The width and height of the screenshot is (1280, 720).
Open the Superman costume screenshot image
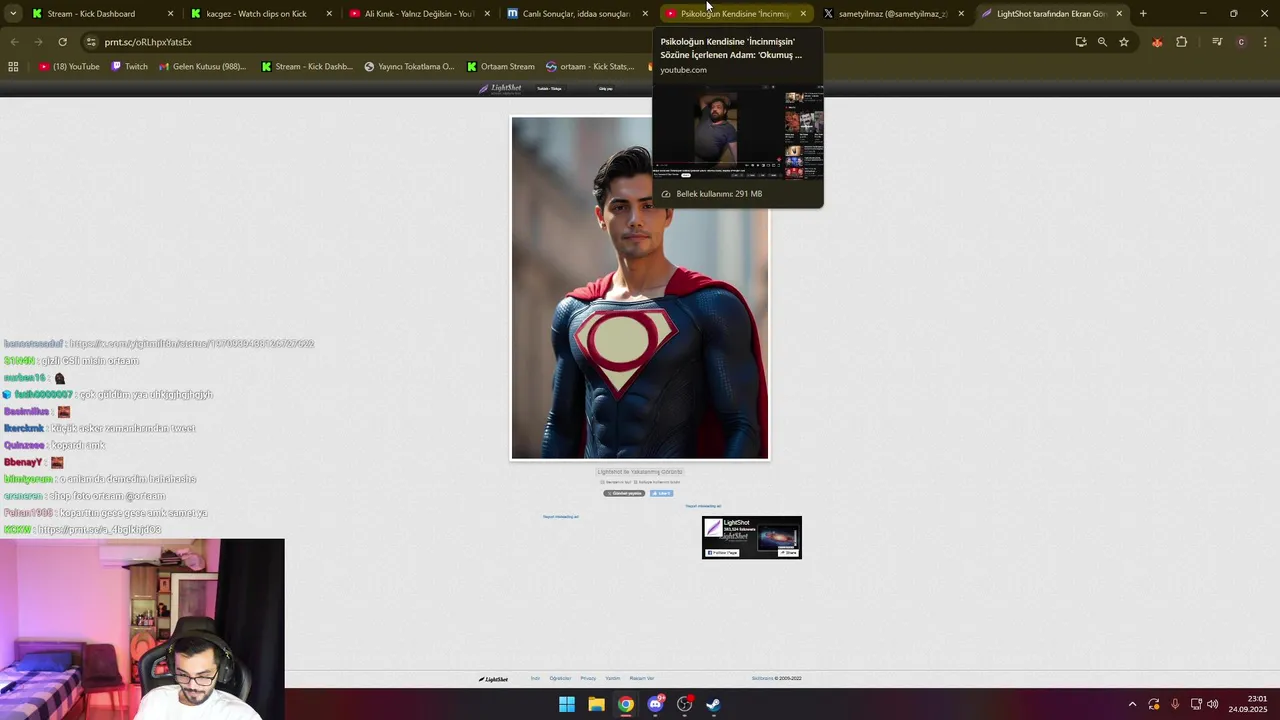coord(640,288)
